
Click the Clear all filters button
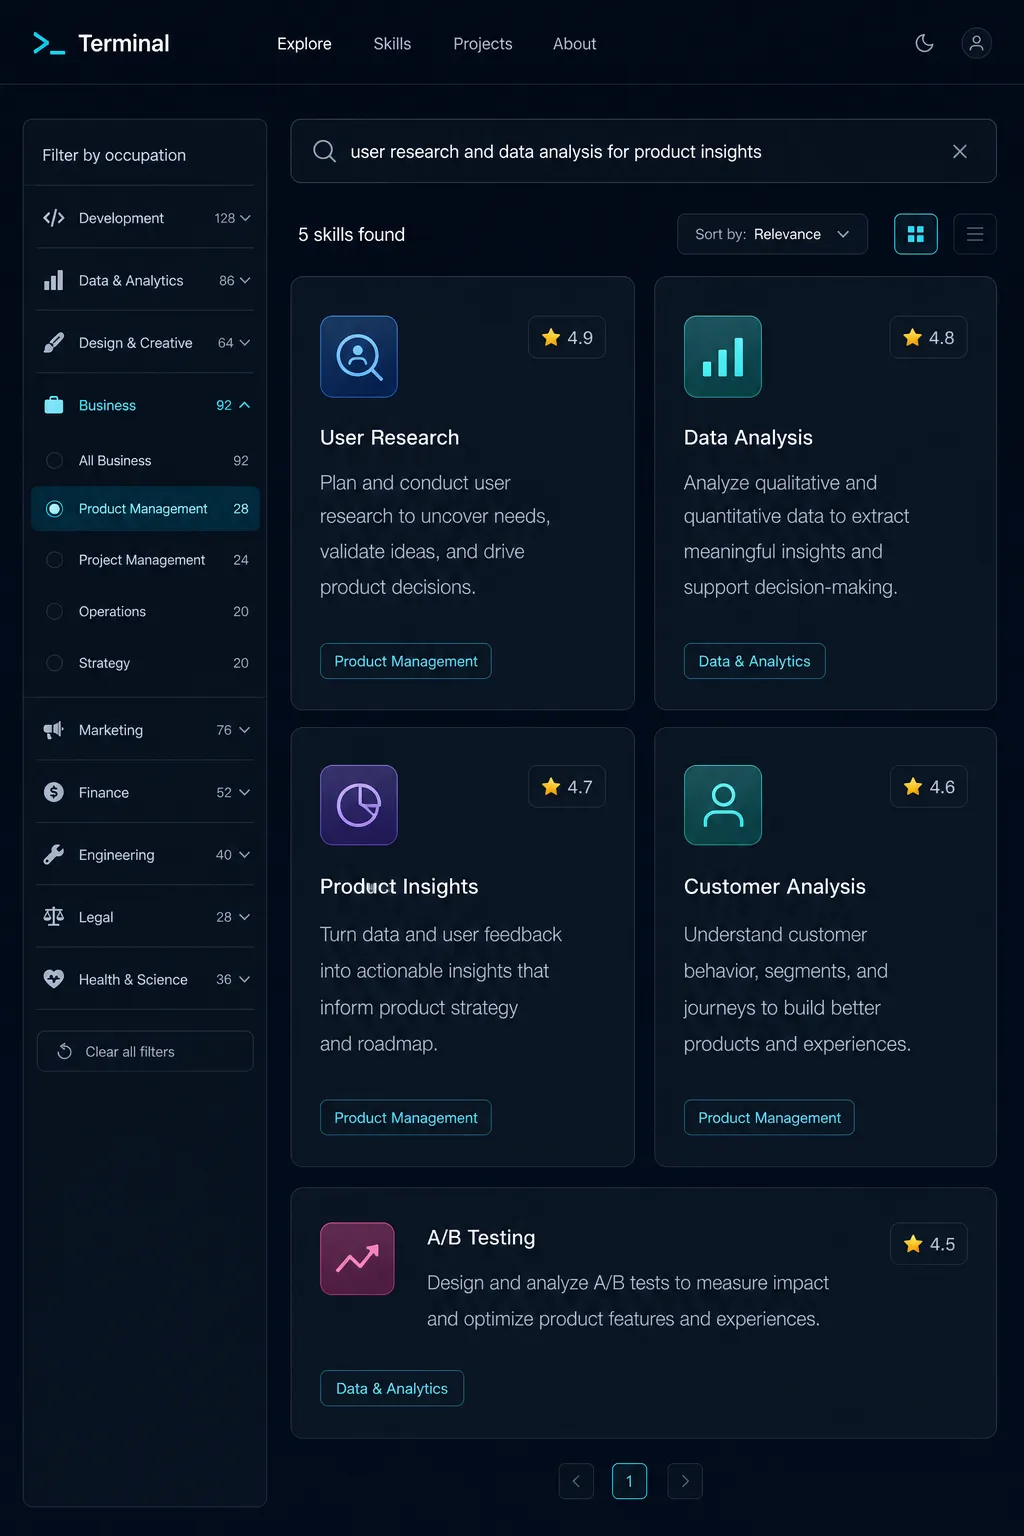[x=145, y=1051]
